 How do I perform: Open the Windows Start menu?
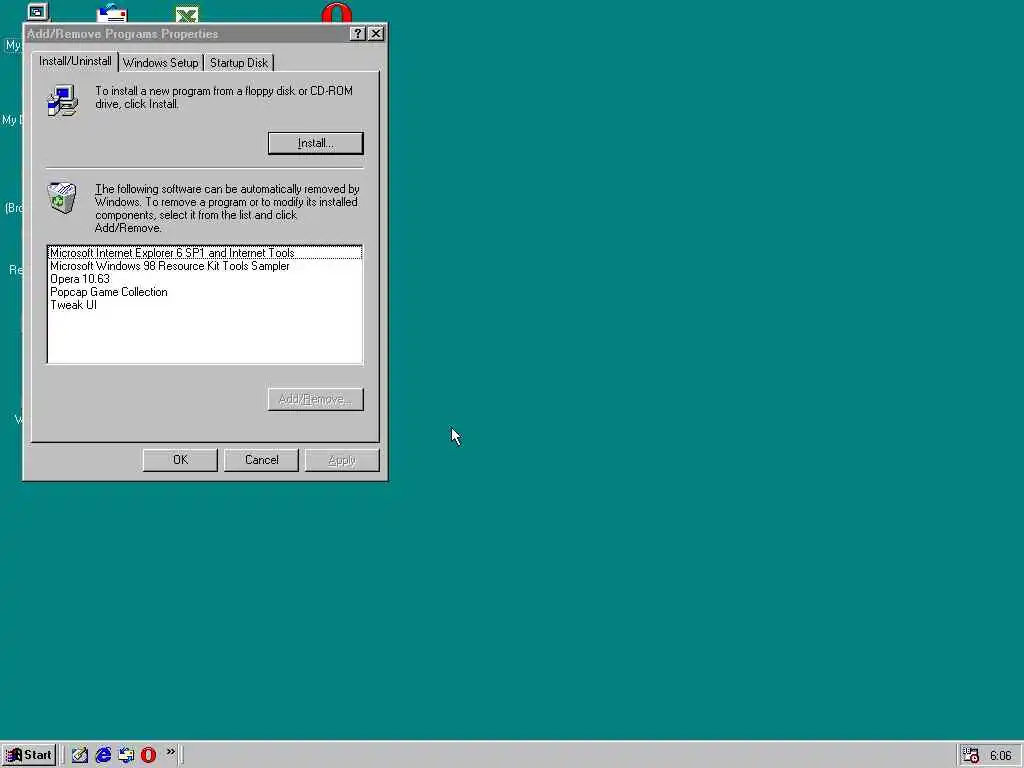coord(29,755)
